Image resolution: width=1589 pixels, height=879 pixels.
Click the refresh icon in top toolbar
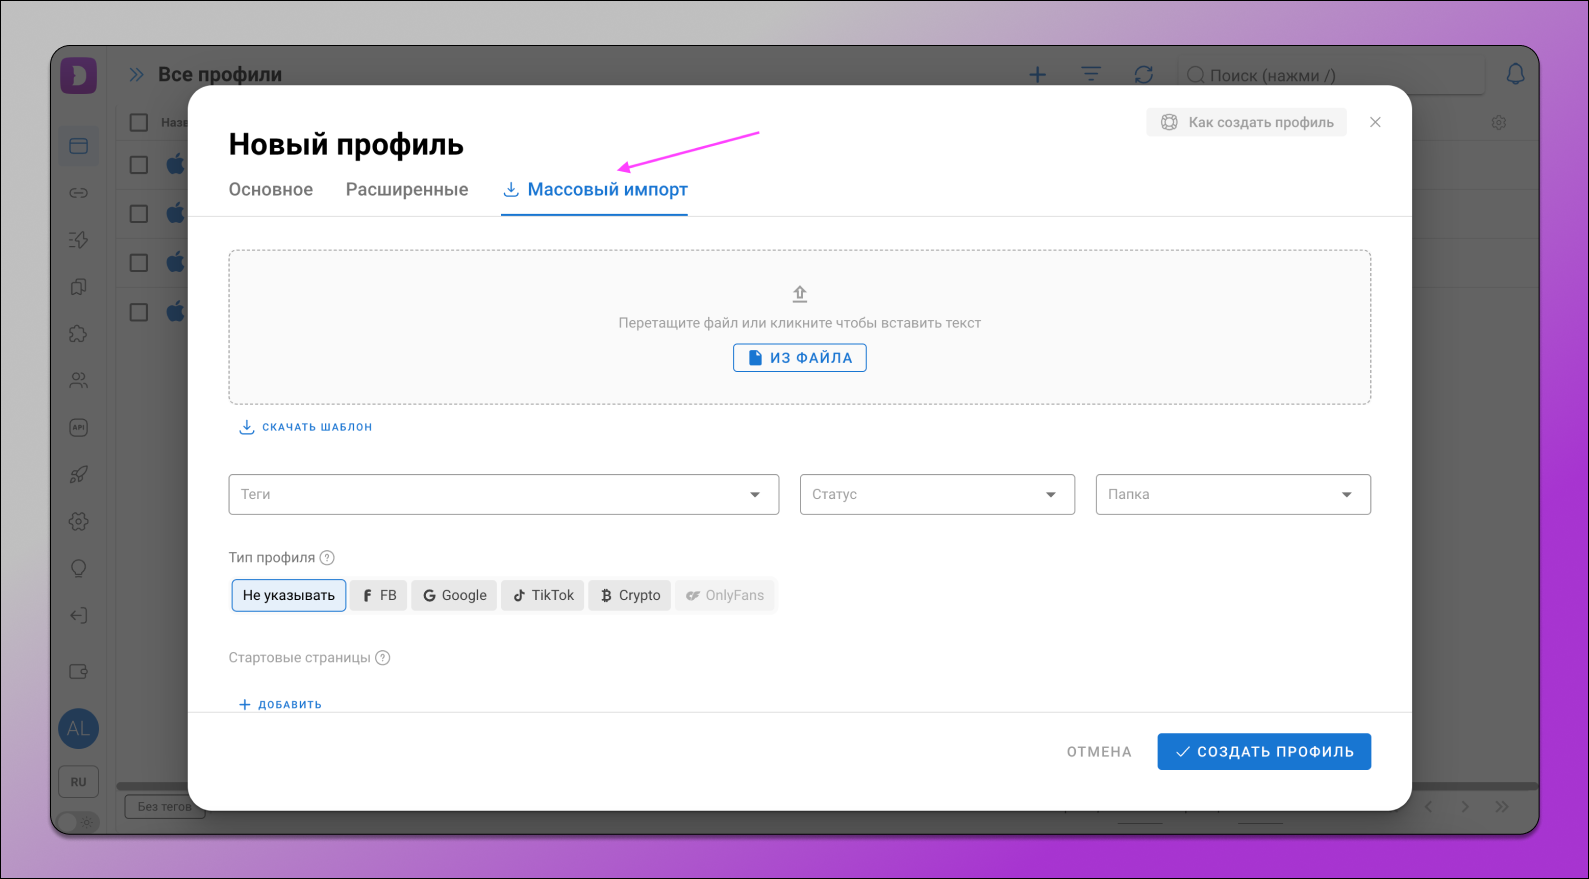1144,75
